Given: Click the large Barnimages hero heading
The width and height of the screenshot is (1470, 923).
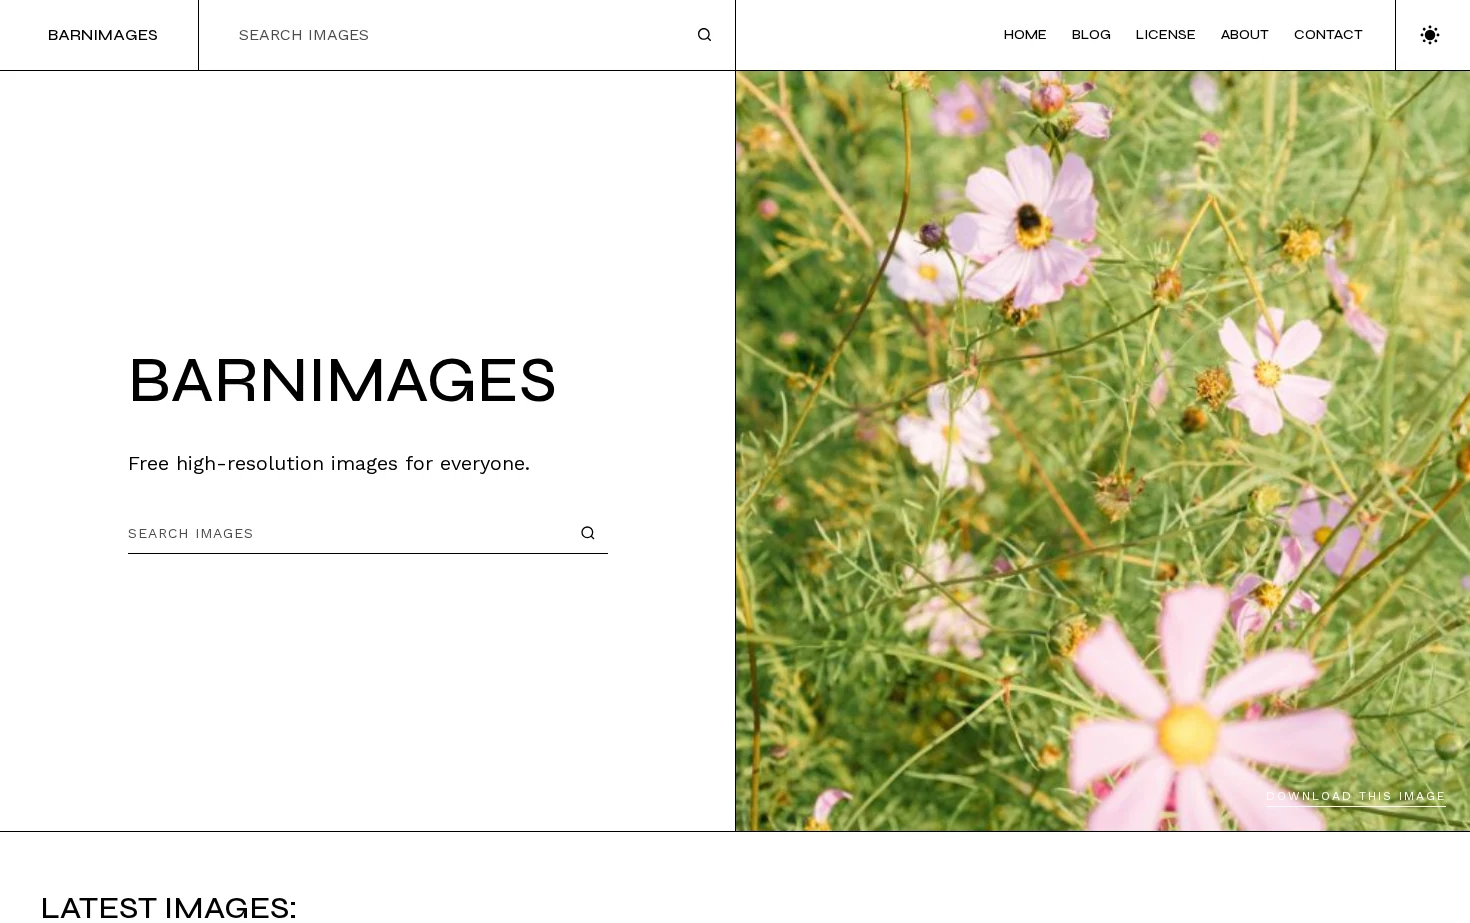Looking at the screenshot, I should pos(342,381).
